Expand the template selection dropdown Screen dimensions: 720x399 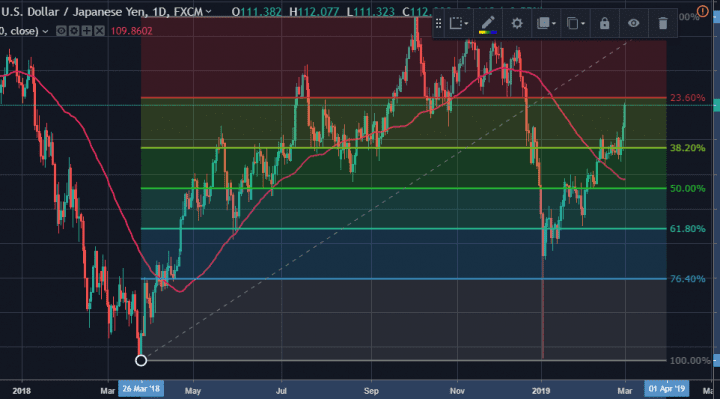(x=458, y=23)
